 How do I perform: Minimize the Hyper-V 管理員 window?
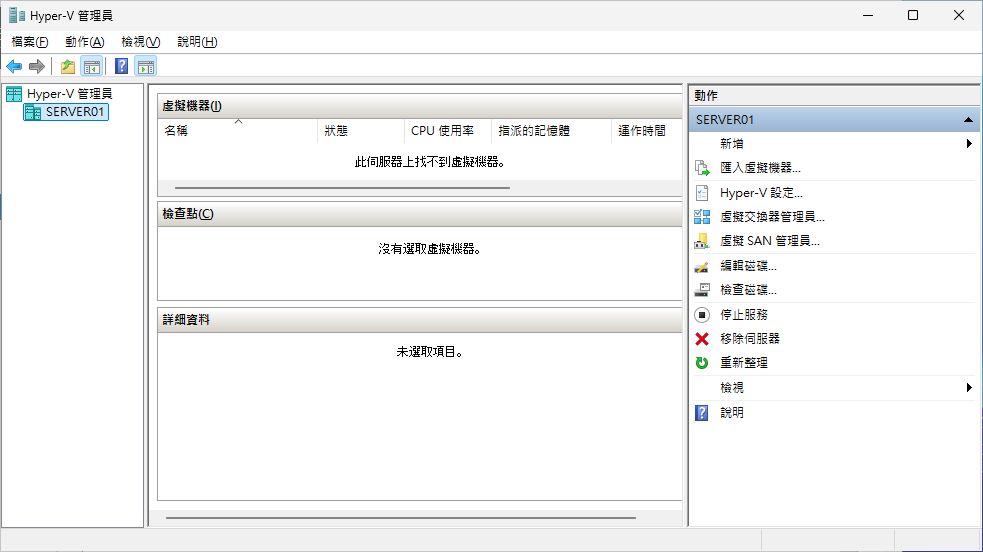pos(868,15)
